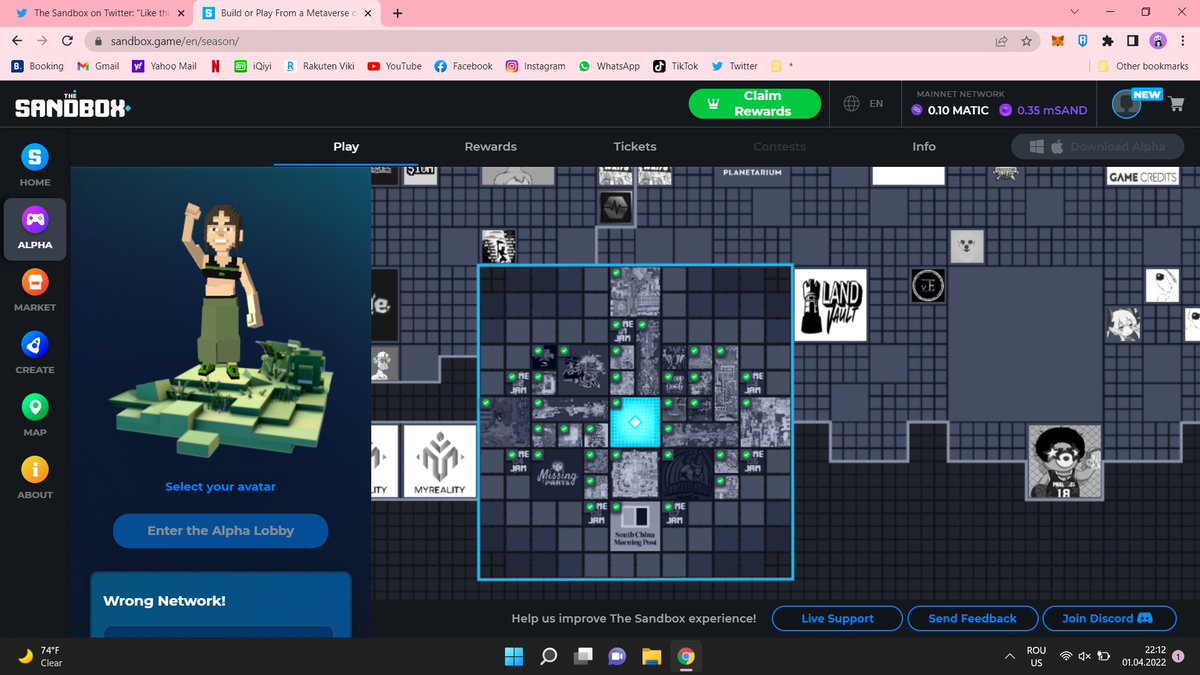Click The Sandbox logo

point(72,105)
